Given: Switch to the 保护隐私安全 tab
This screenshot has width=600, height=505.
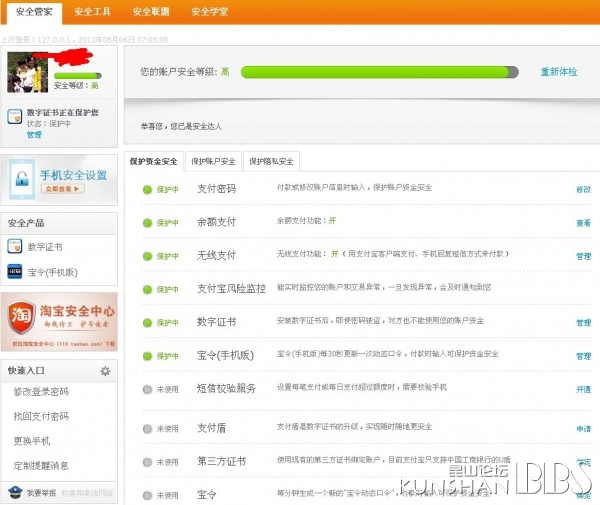Looking at the screenshot, I should (271, 162).
